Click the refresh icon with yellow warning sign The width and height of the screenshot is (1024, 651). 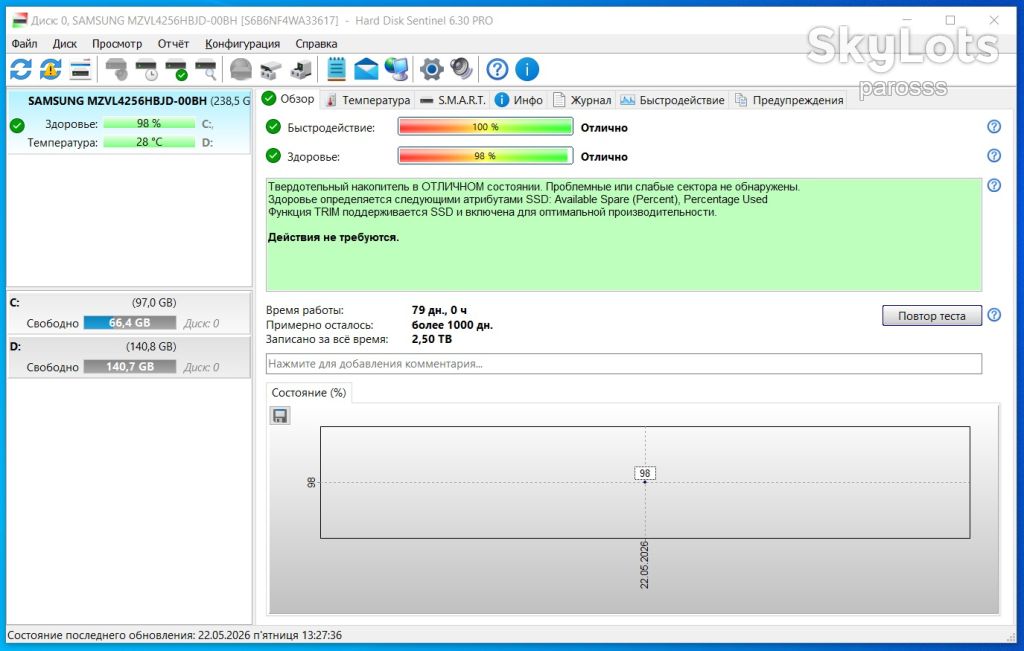(50, 69)
